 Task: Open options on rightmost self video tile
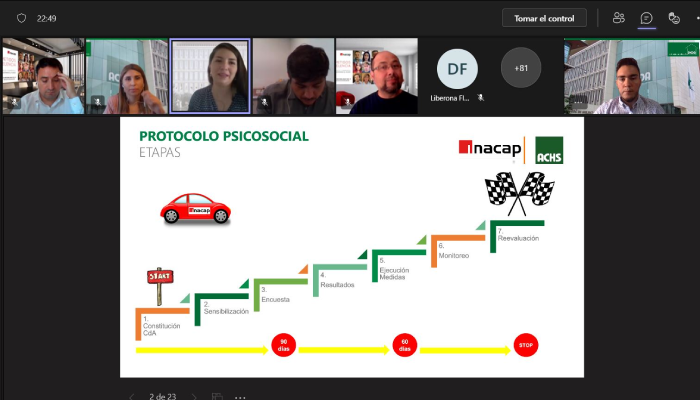pos(577,101)
